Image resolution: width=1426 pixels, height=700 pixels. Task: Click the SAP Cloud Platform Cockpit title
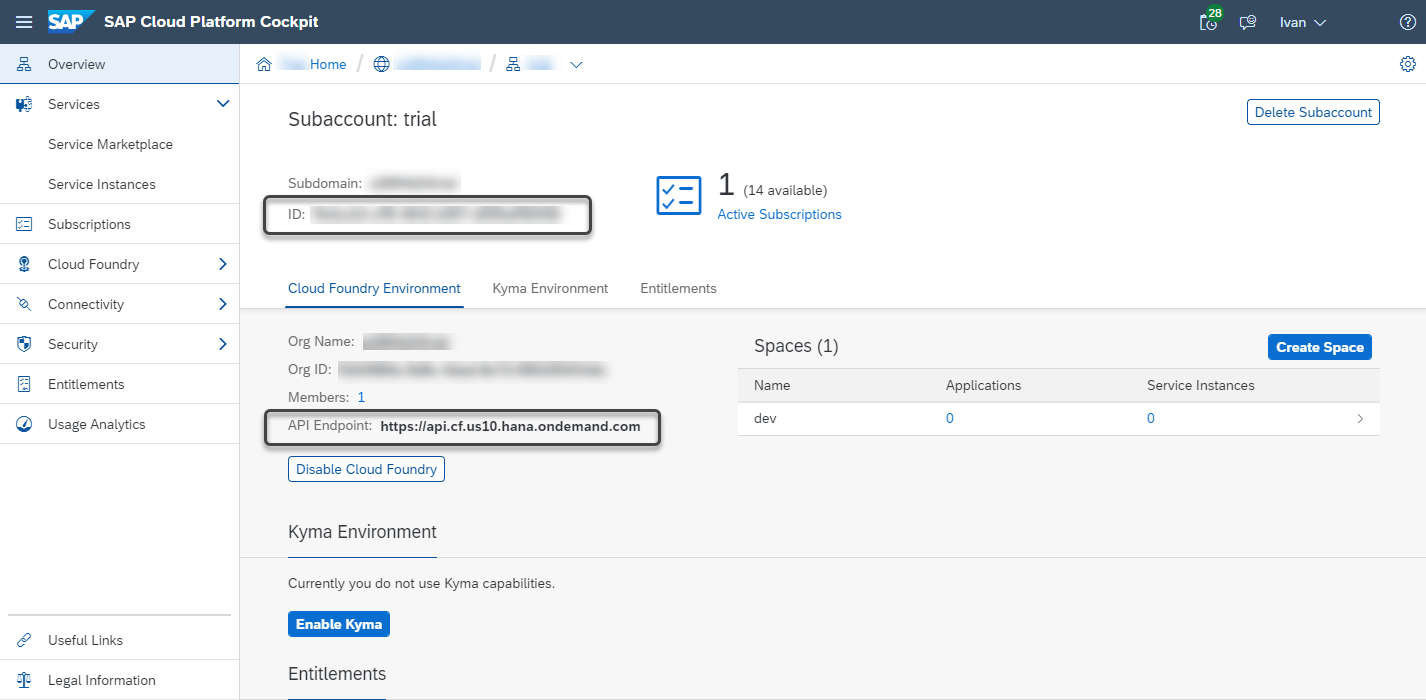(x=212, y=21)
